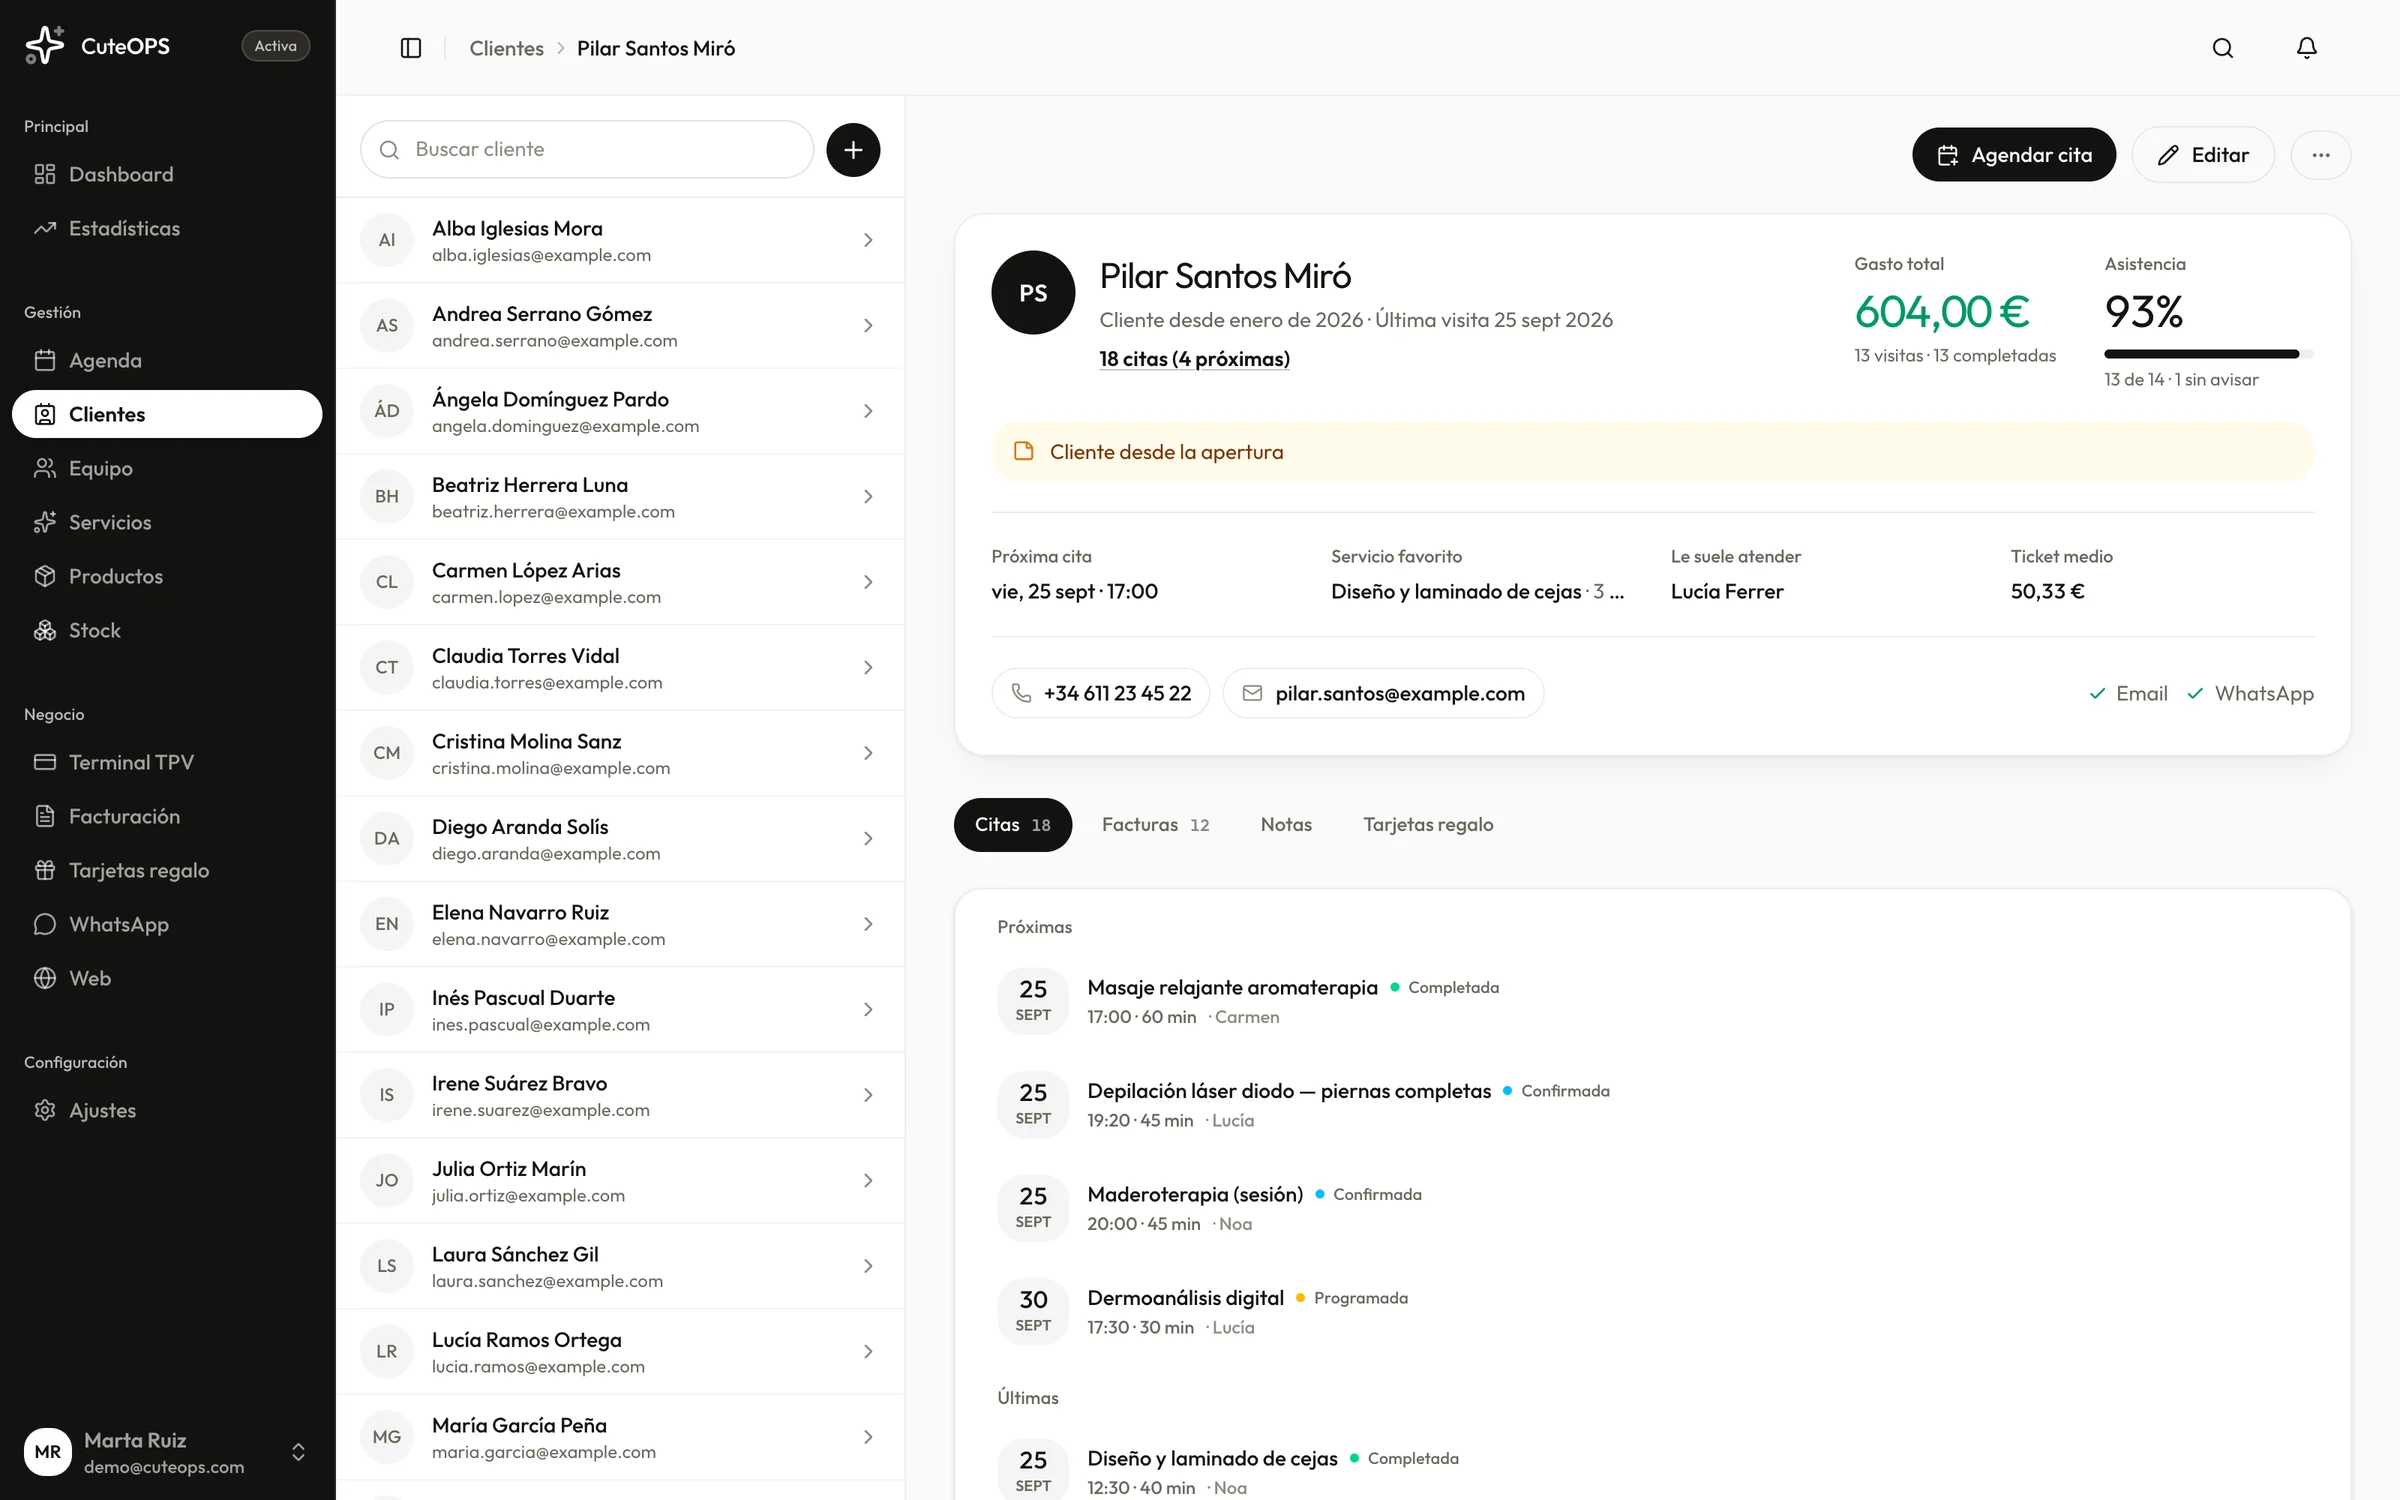Open Equipo section

pos(167,468)
